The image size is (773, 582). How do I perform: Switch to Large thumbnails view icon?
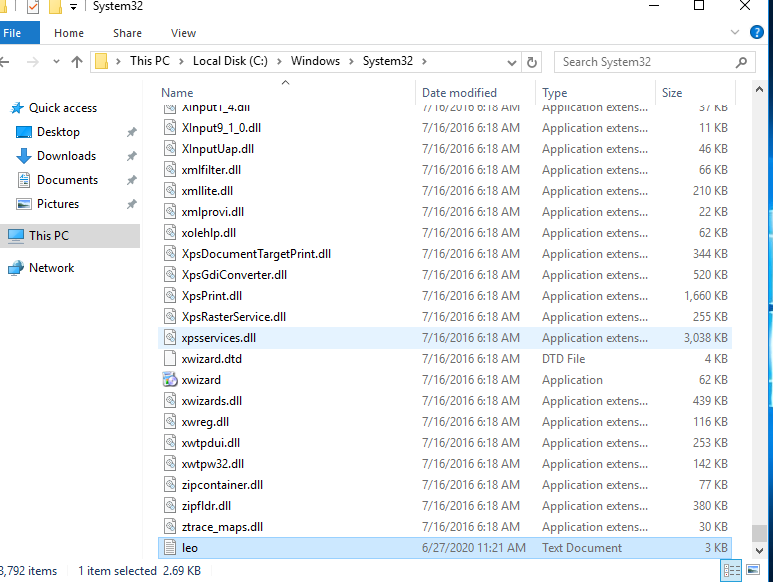tap(753, 571)
